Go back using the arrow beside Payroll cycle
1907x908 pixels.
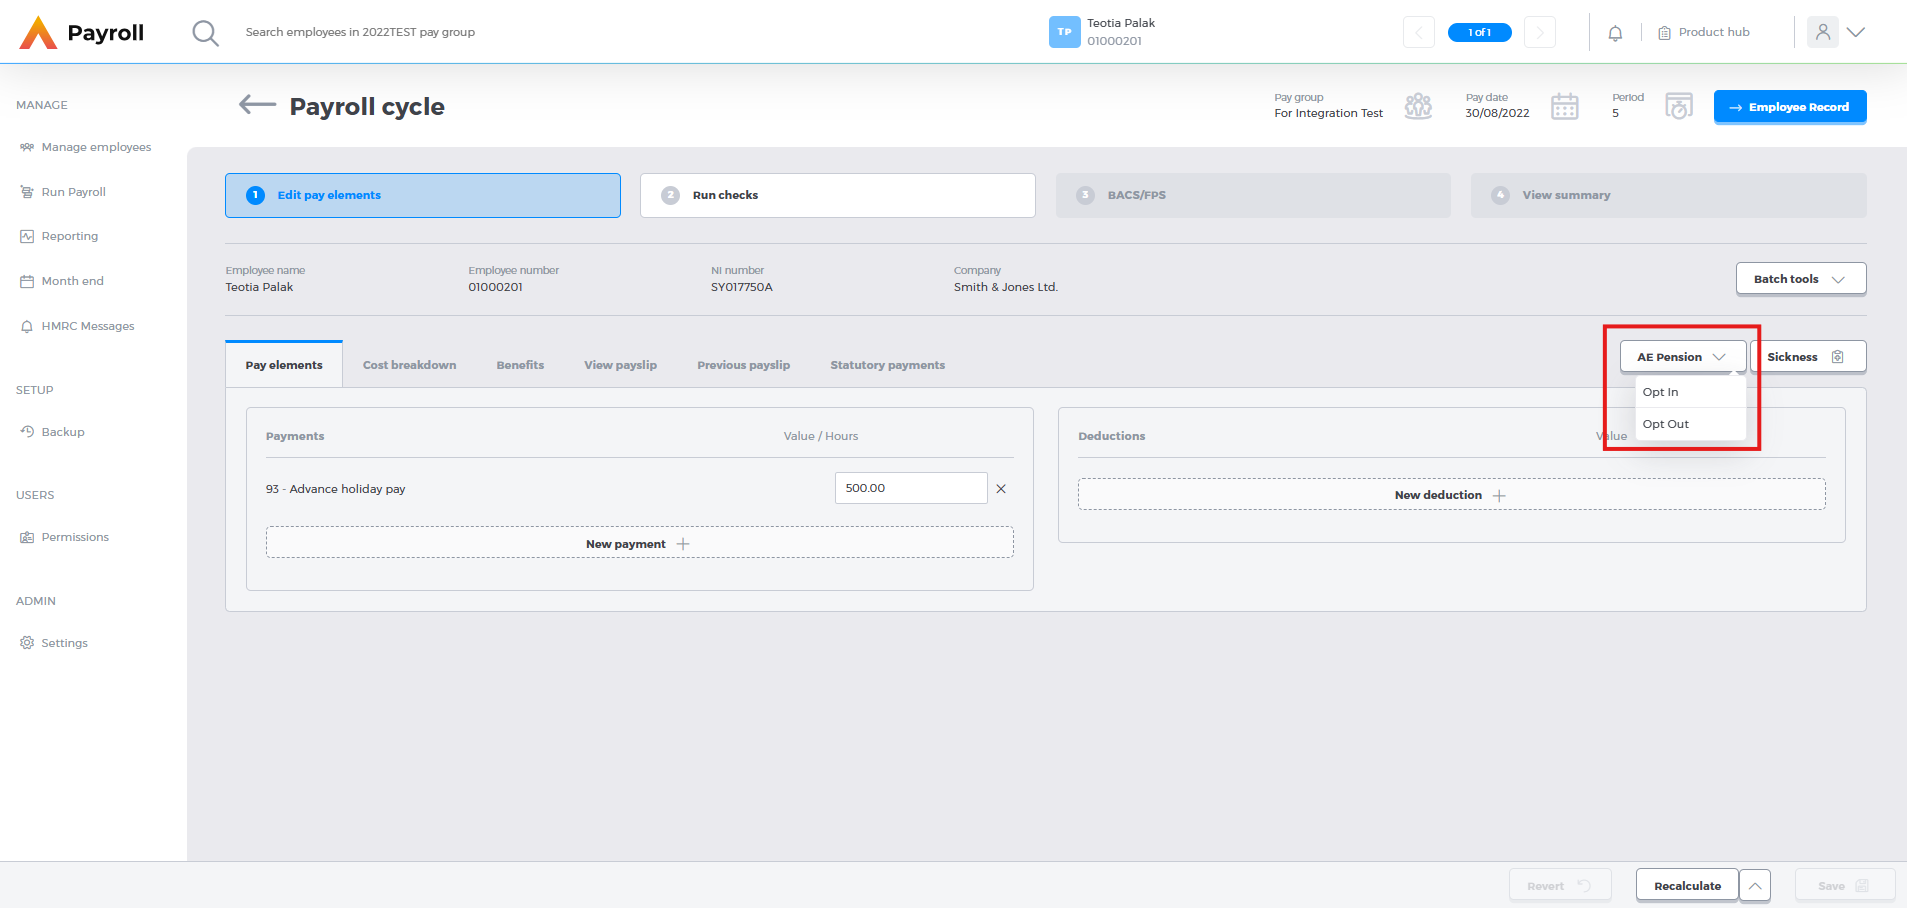257,105
